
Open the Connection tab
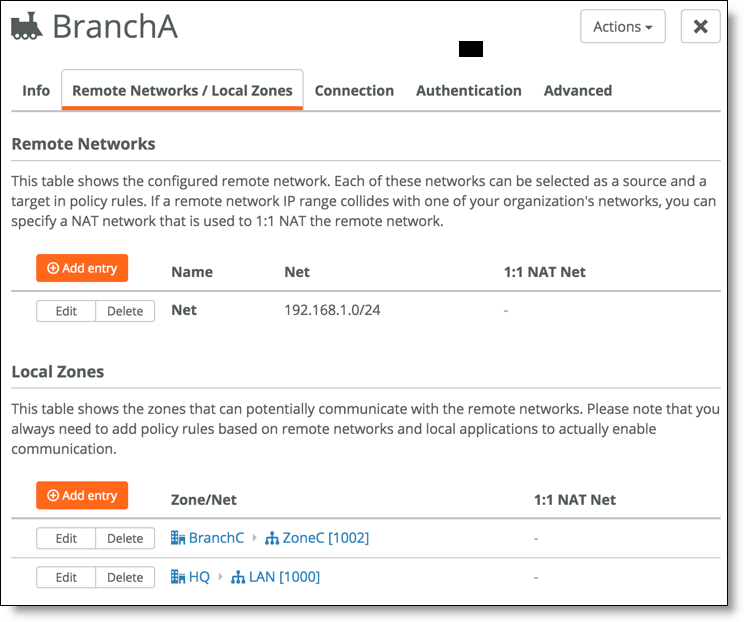pyautogui.click(x=354, y=91)
